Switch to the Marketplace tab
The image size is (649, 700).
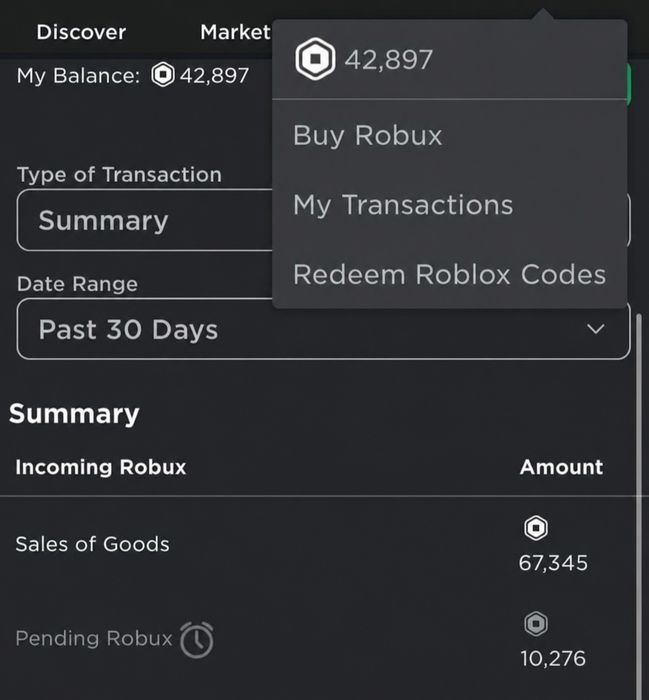point(235,32)
